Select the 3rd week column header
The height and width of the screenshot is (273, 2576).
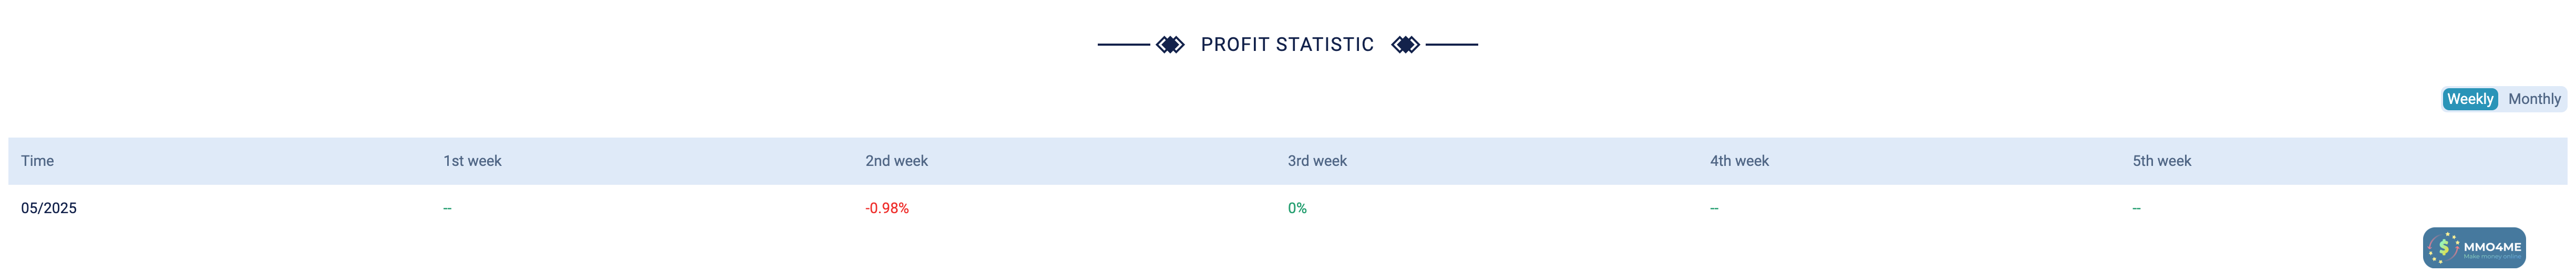(1317, 161)
